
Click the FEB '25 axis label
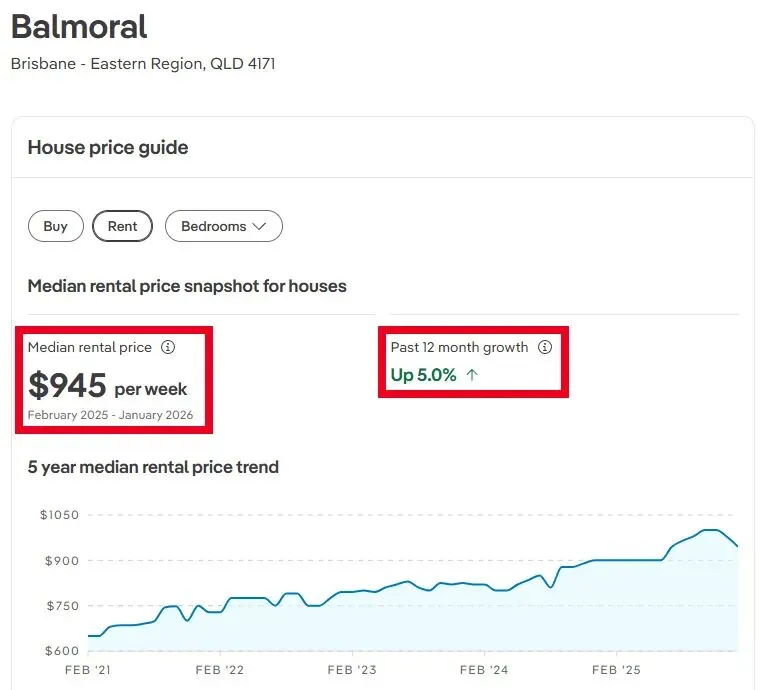point(616,670)
